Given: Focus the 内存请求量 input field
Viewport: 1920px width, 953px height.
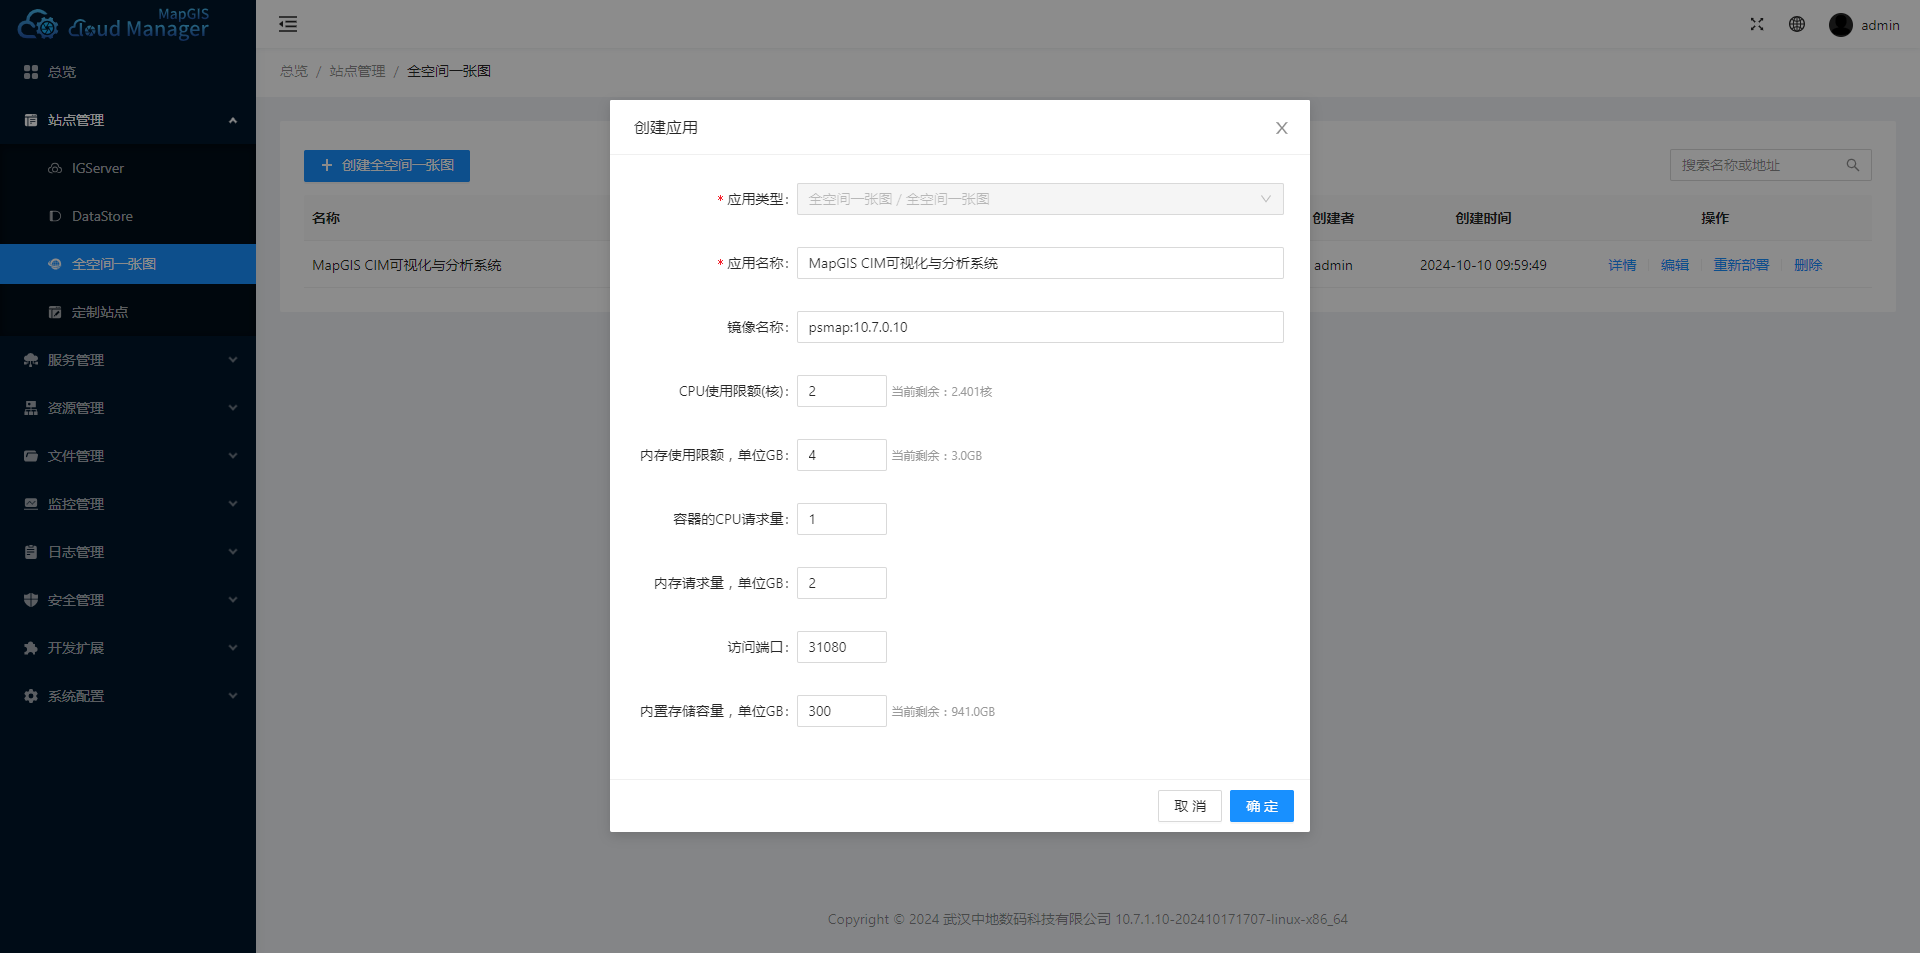Looking at the screenshot, I should click(x=841, y=583).
